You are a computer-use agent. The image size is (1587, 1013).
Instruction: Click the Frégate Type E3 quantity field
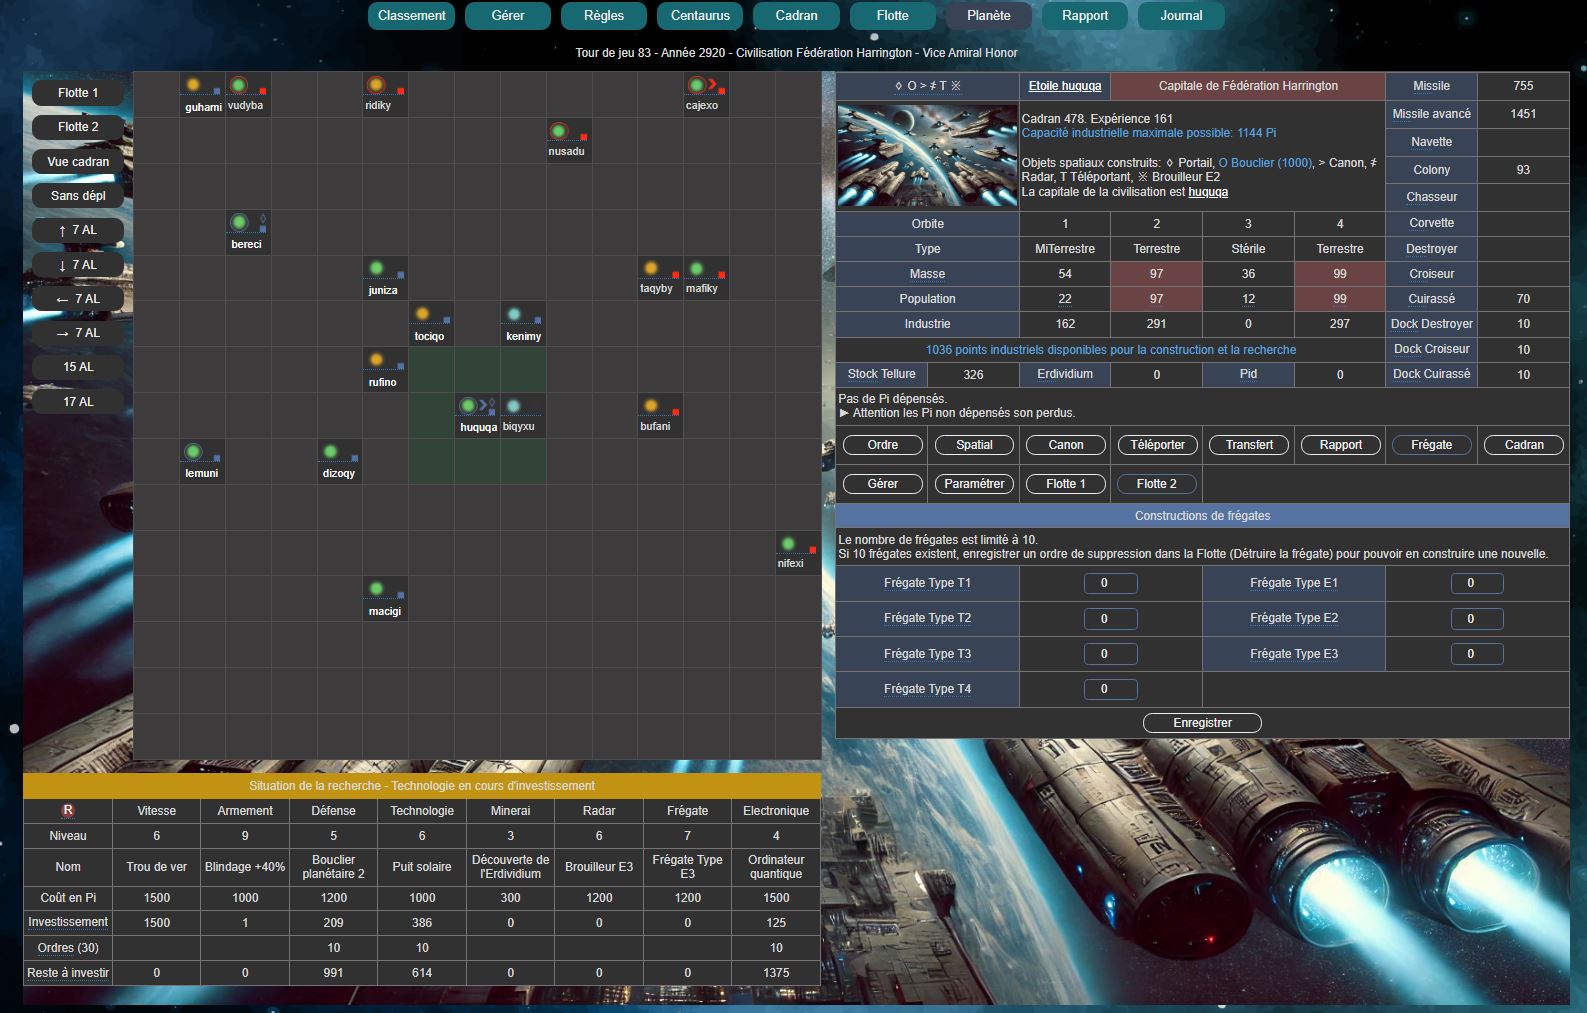point(1477,654)
